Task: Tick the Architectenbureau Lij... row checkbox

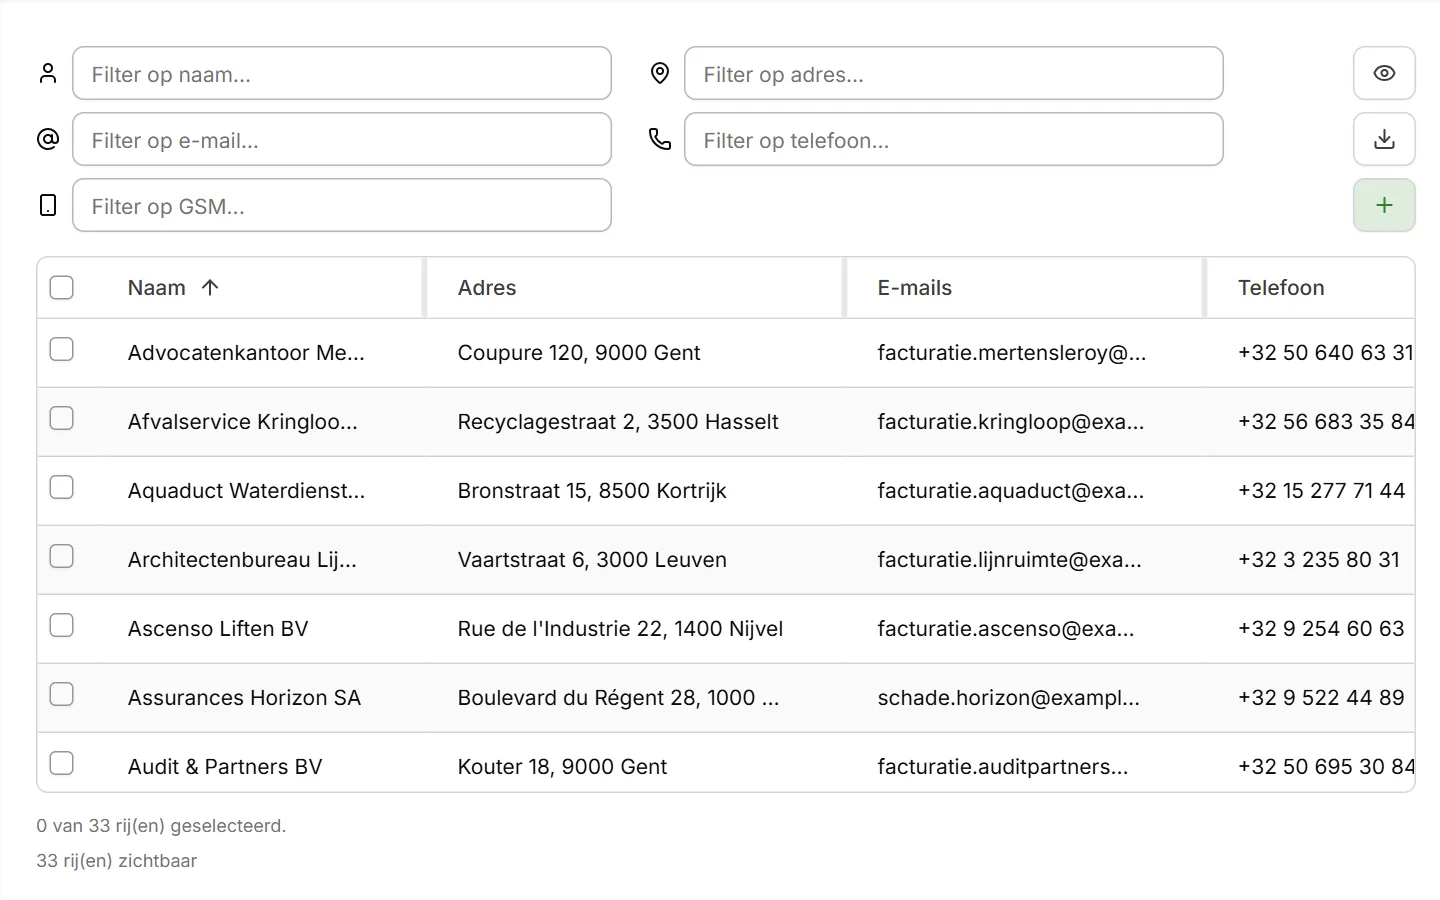Action: [62, 556]
